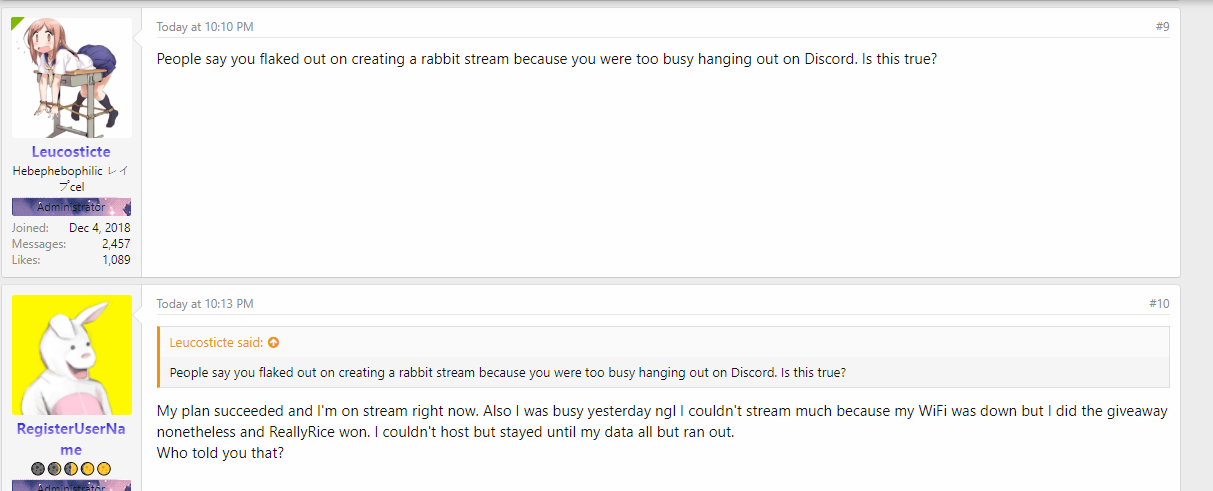
Task: Click RegisterUserName's Administrator banner
Action: click(x=71, y=486)
